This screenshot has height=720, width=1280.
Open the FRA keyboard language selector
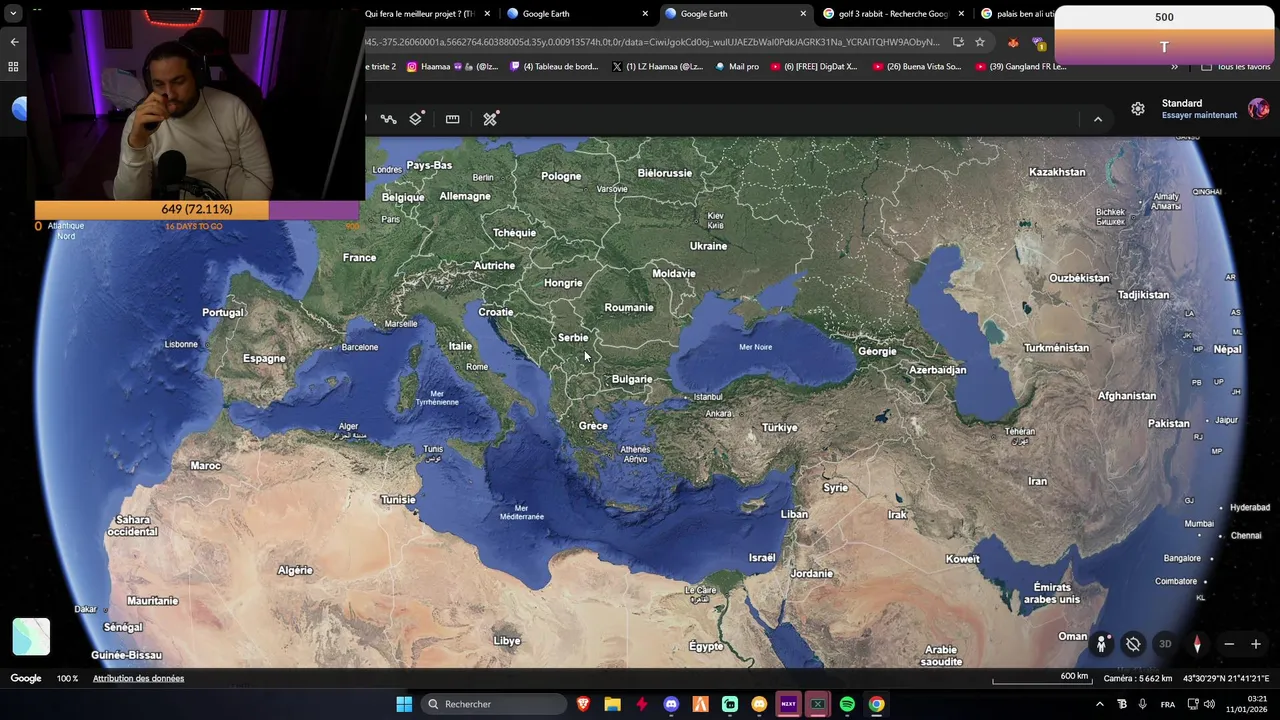coord(1167,704)
